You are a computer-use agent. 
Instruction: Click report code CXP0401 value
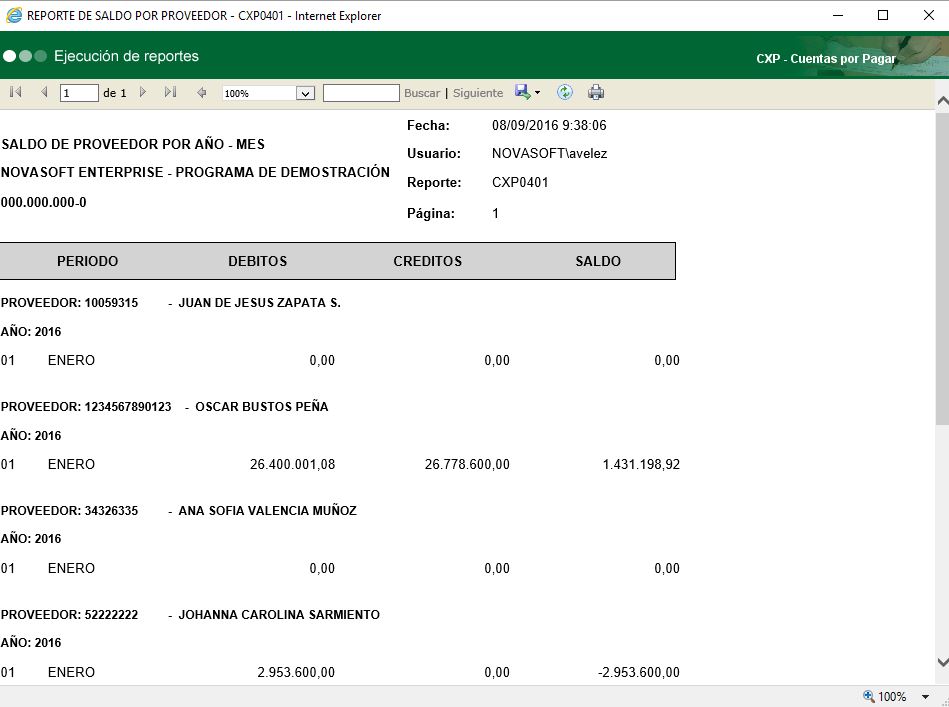point(520,182)
